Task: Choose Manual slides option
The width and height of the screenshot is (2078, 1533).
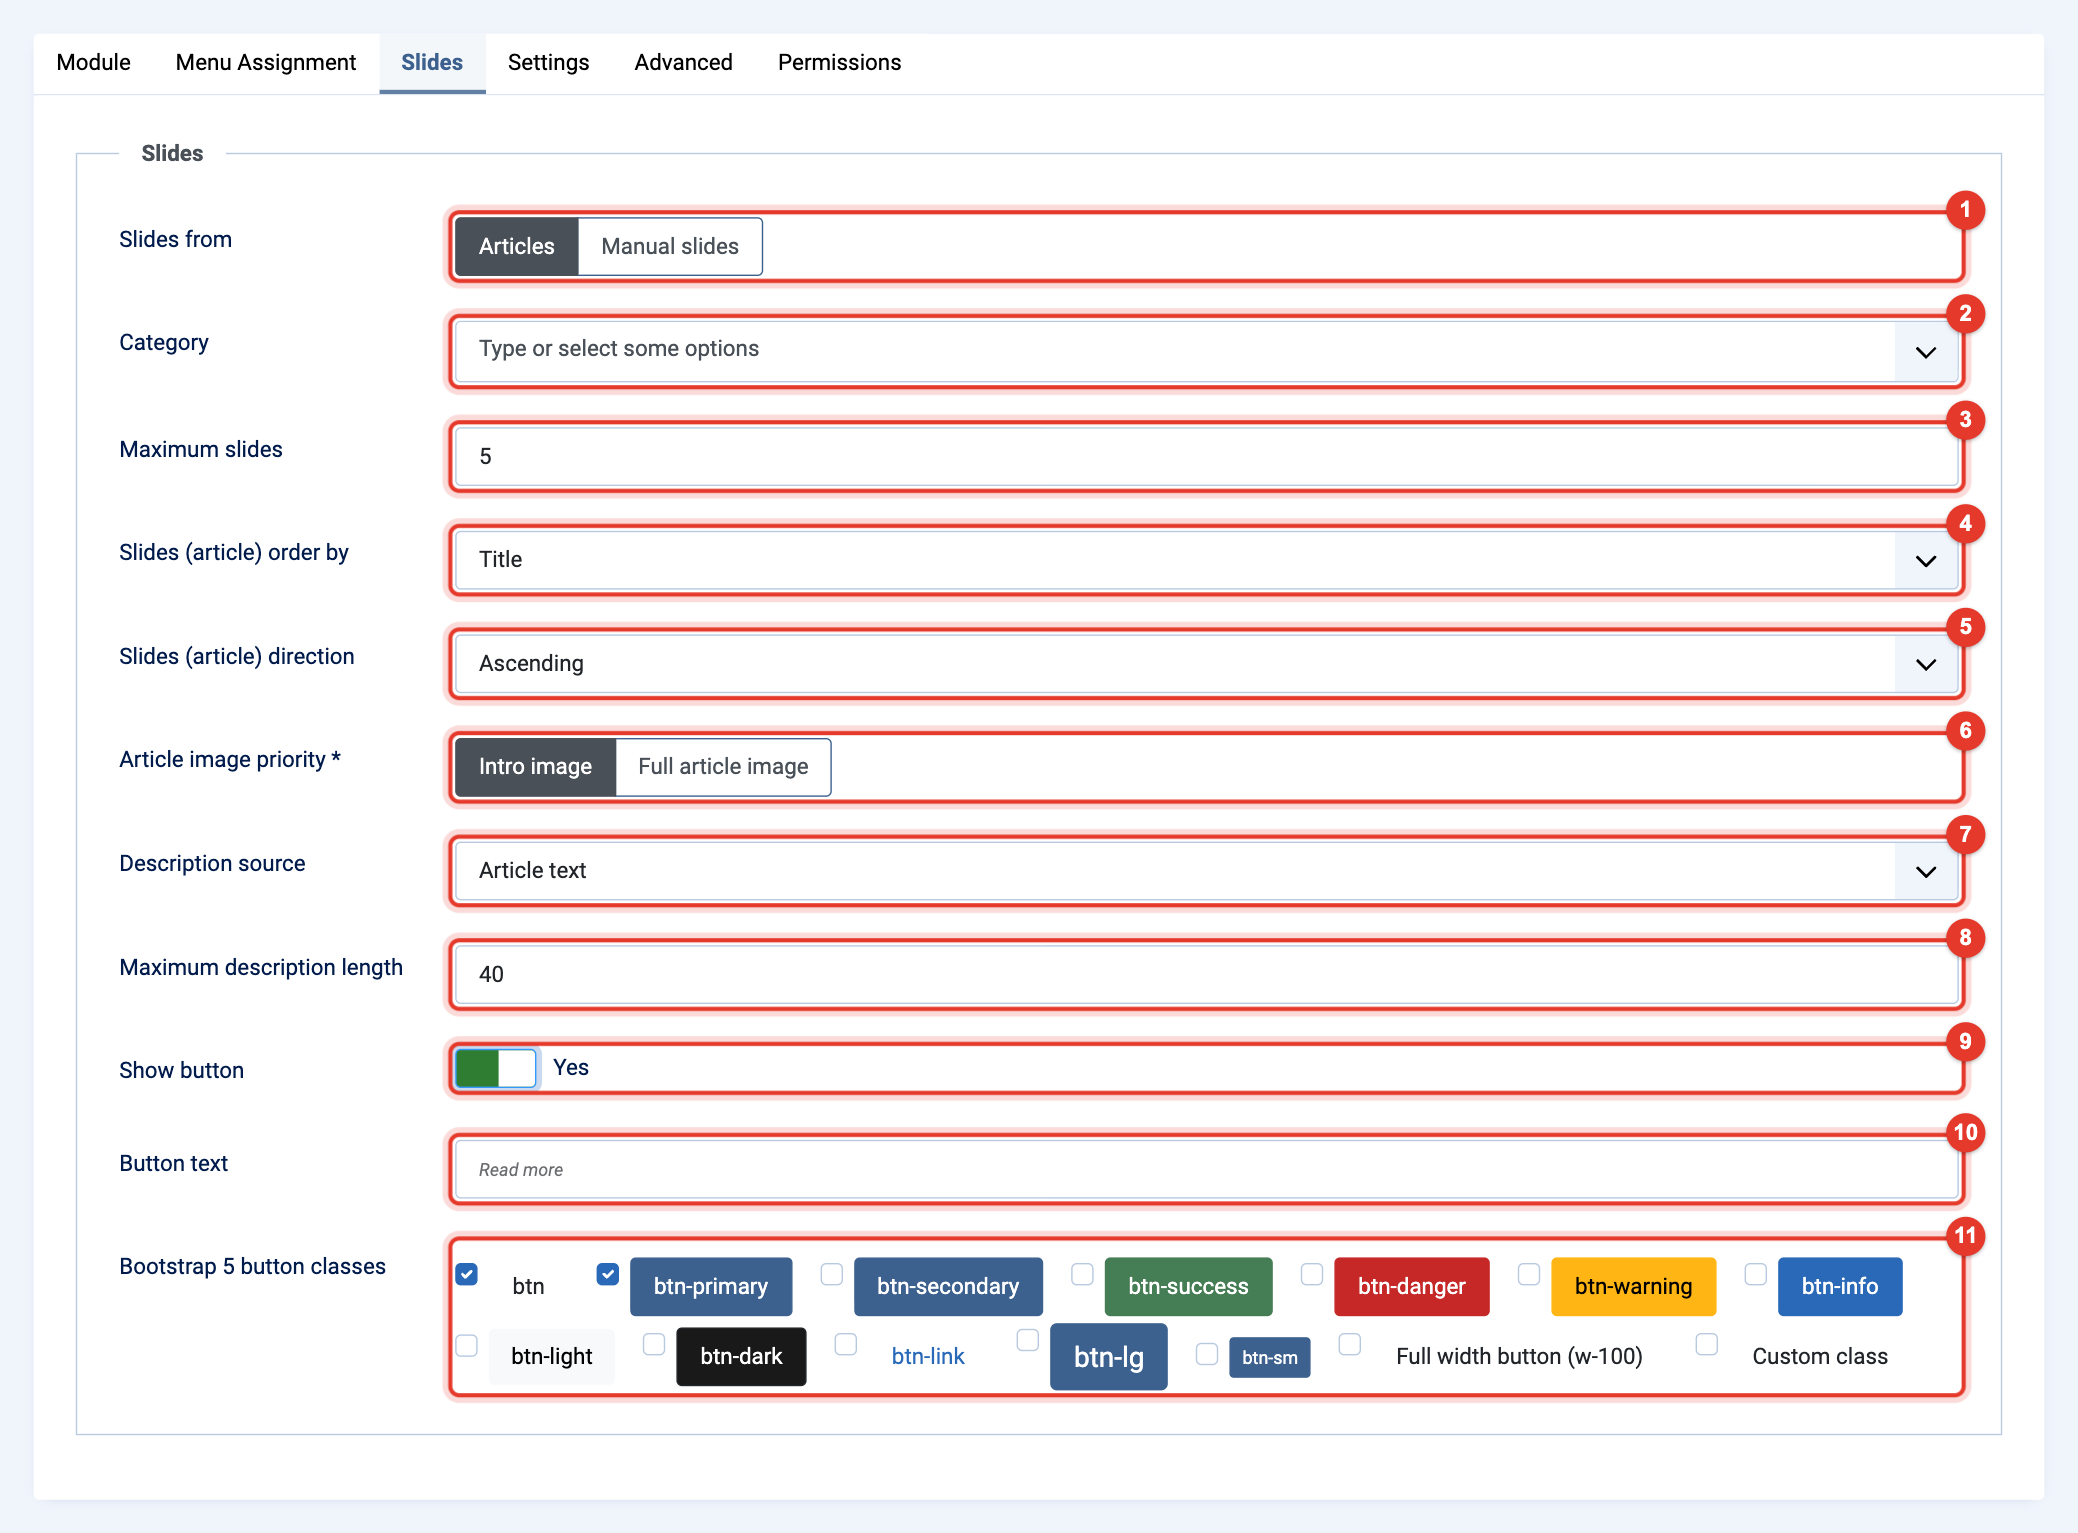Action: (x=670, y=247)
